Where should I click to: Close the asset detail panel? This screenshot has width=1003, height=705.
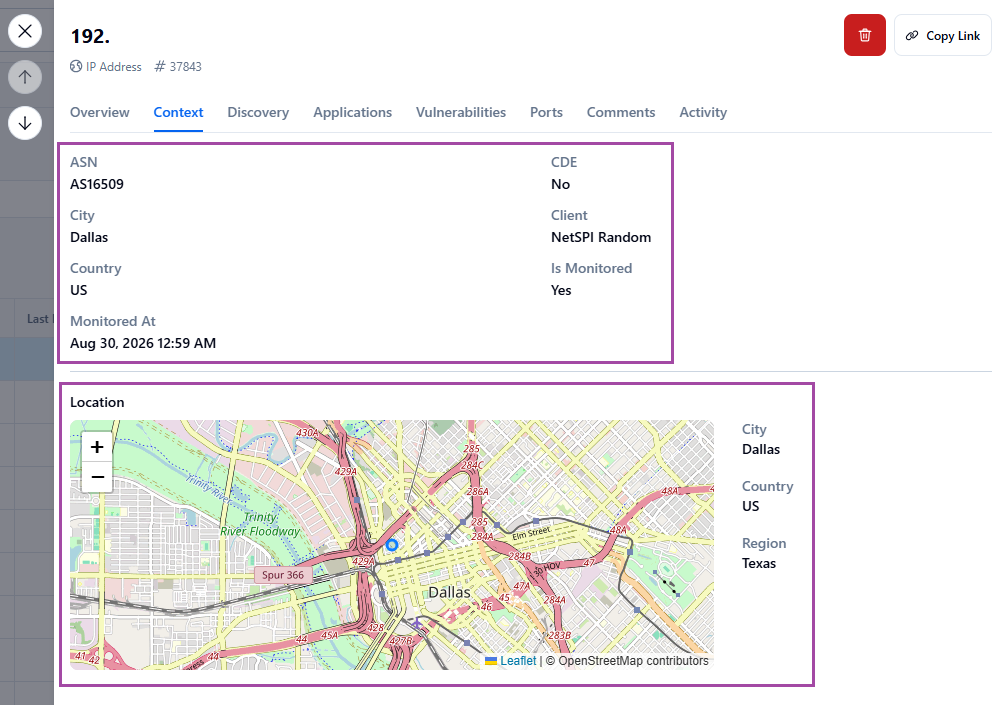[x=25, y=31]
